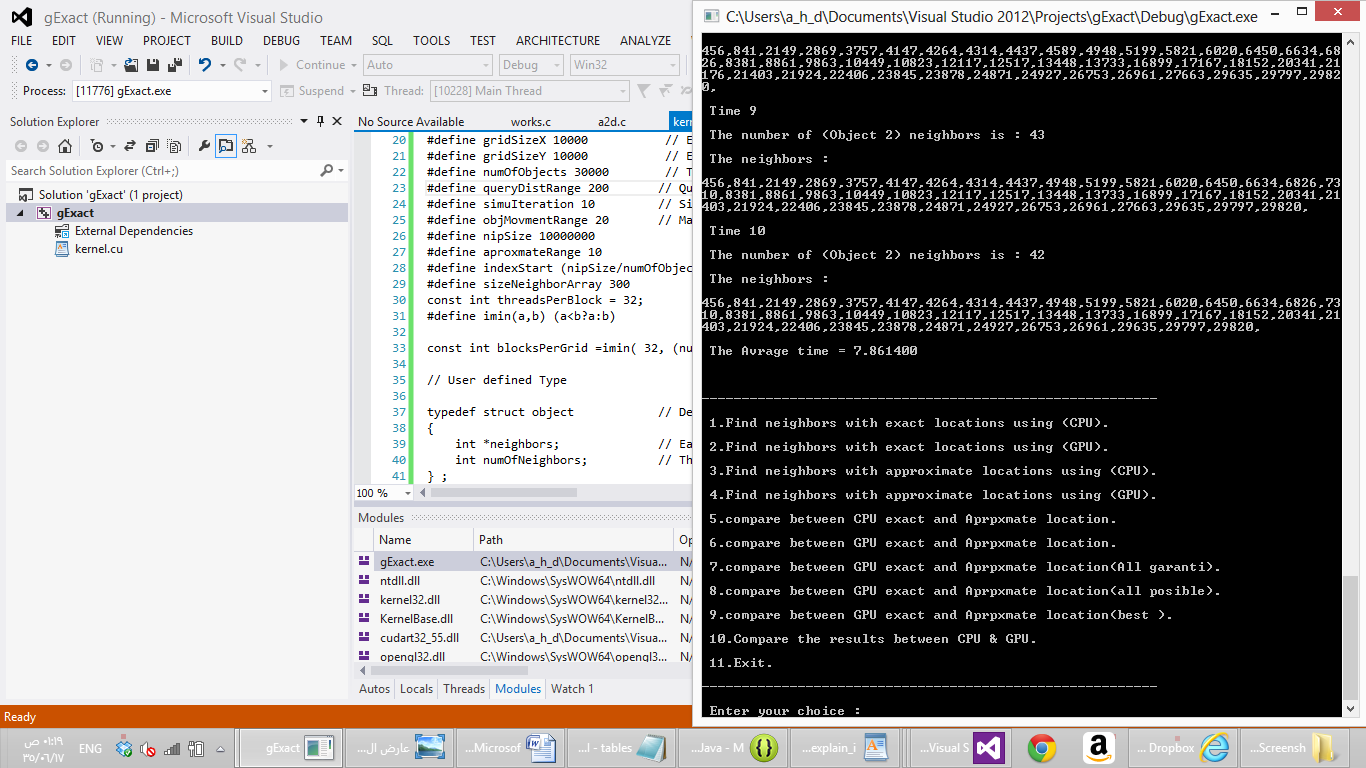Click the Home icon in Solution Explorer

[x=65, y=147]
